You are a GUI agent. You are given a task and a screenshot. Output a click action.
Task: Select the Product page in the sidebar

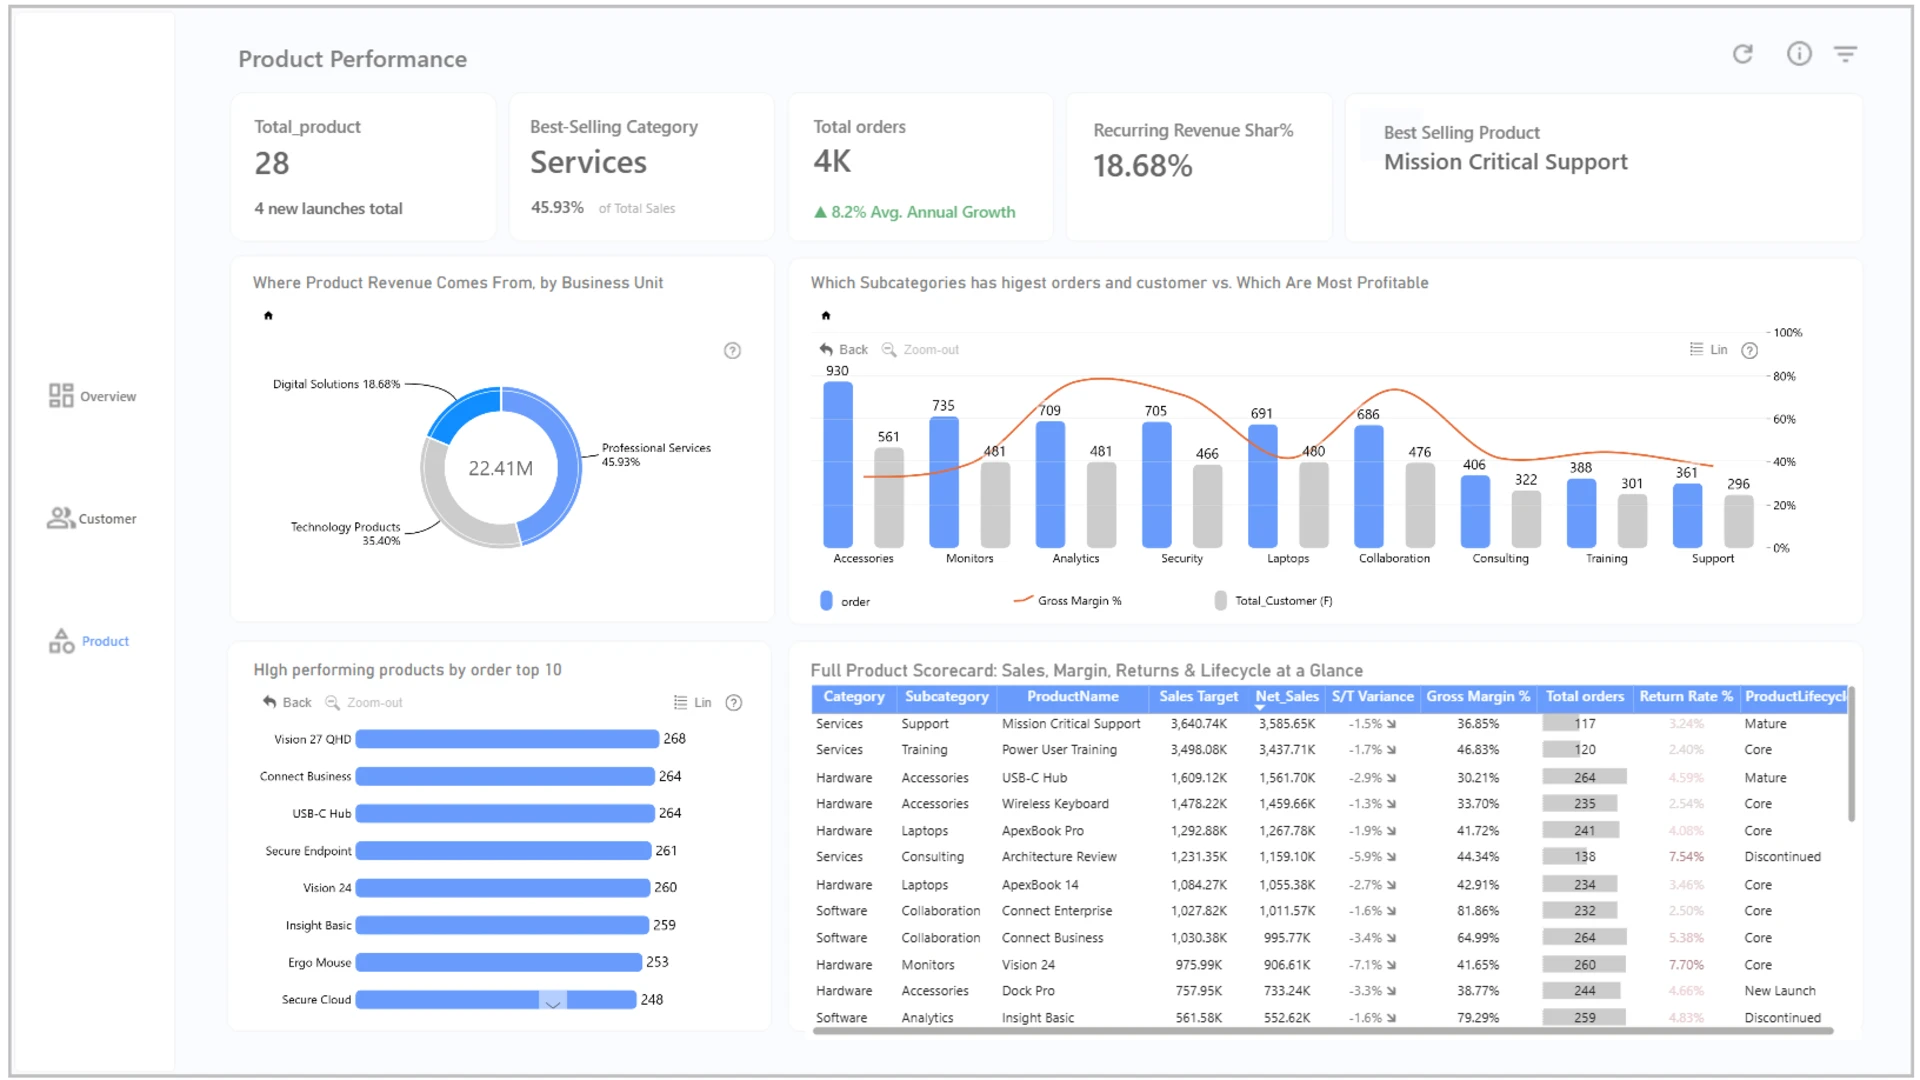tap(89, 641)
